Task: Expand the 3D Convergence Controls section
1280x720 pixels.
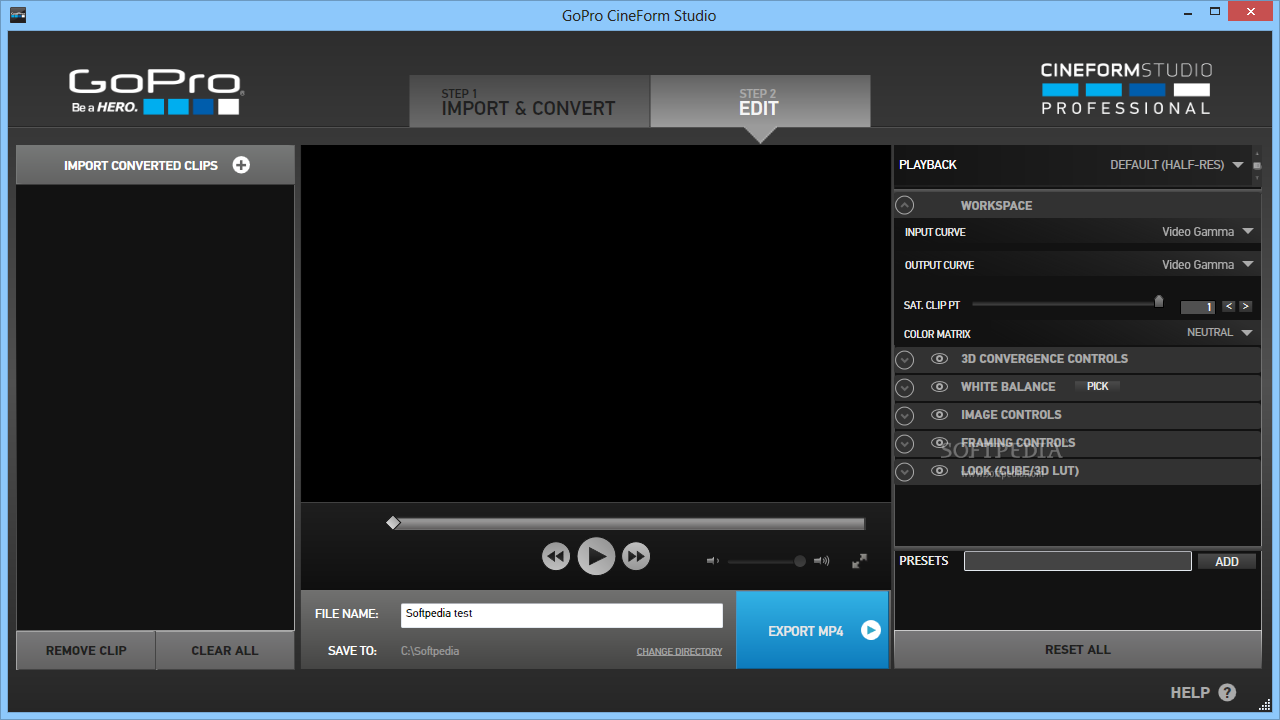Action: (x=905, y=360)
